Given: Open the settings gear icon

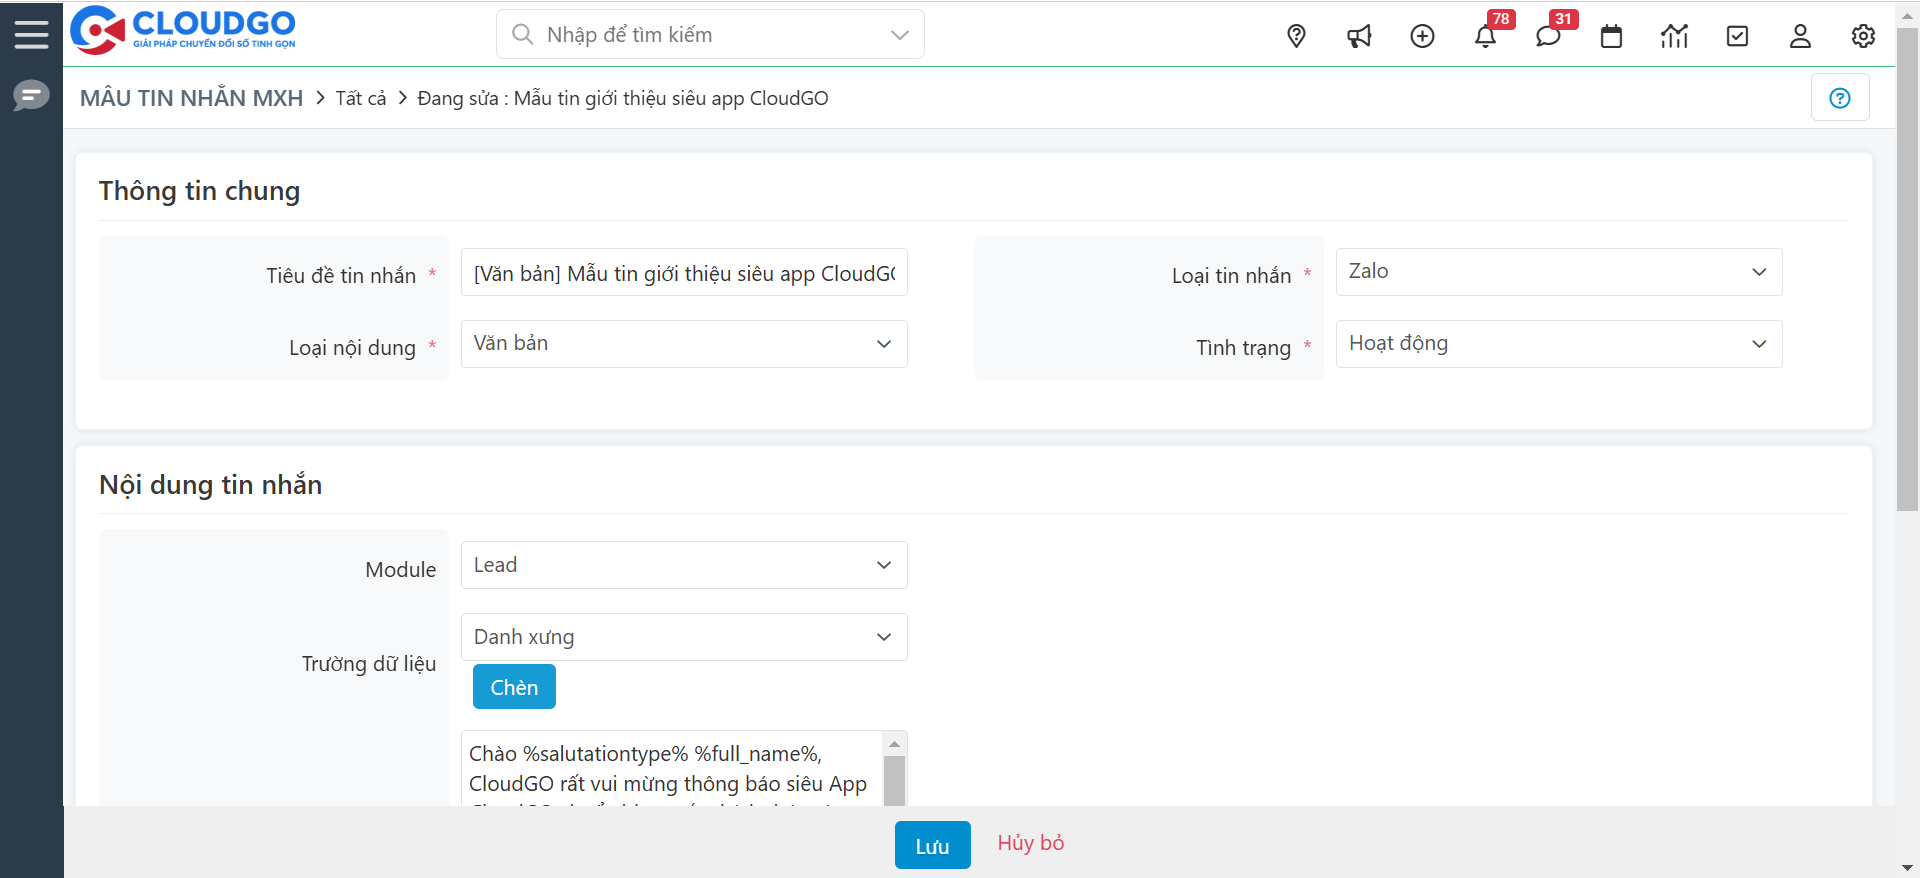Looking at the screenshot, I should [x=1863, y=36].
